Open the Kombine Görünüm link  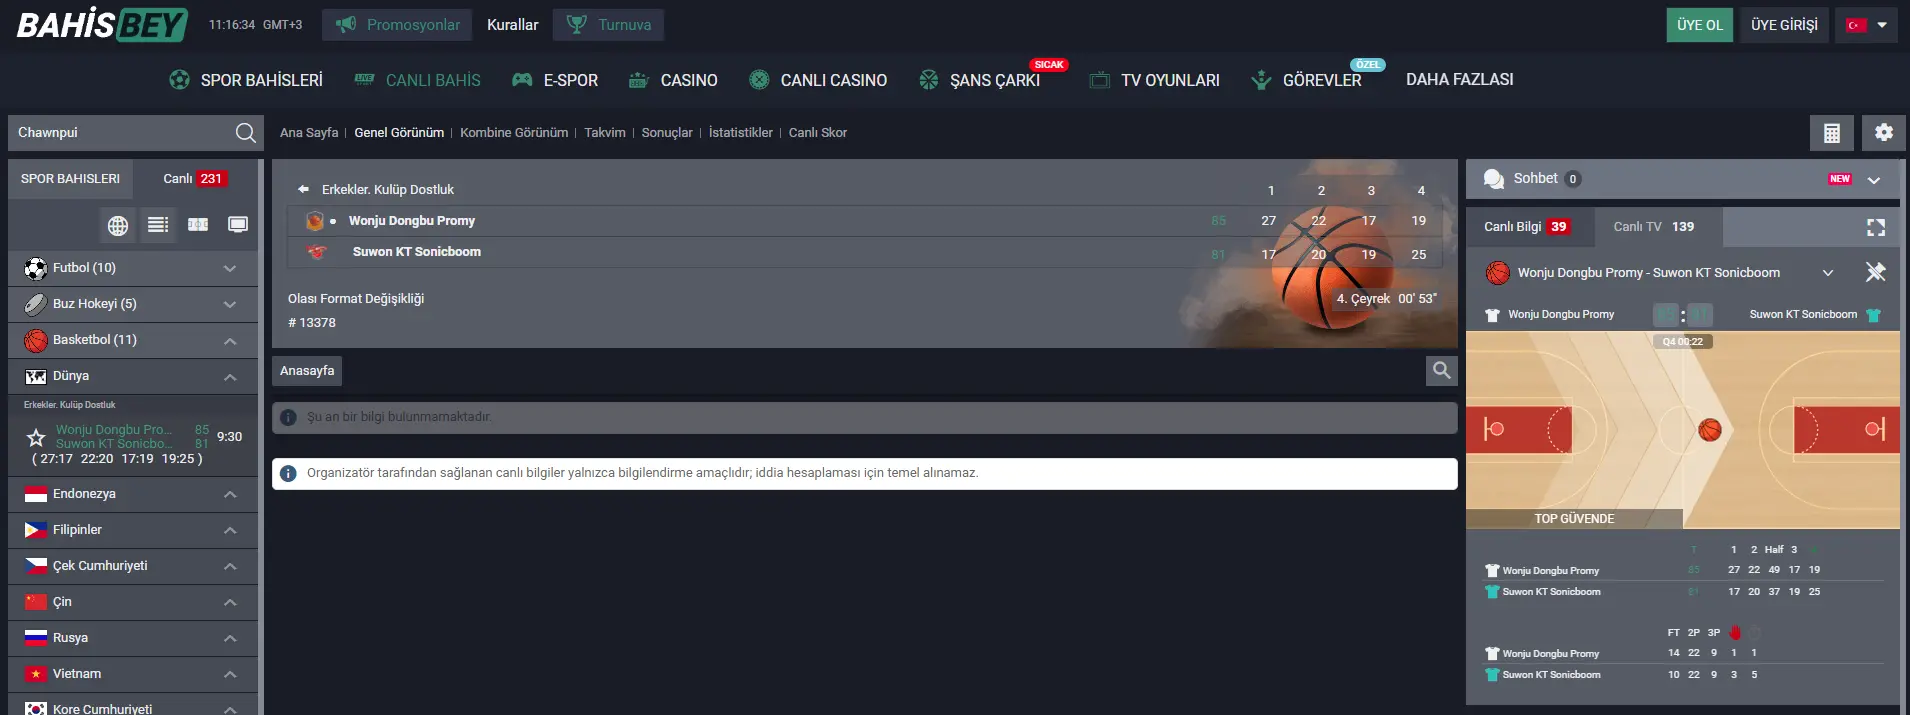(514, 132)
